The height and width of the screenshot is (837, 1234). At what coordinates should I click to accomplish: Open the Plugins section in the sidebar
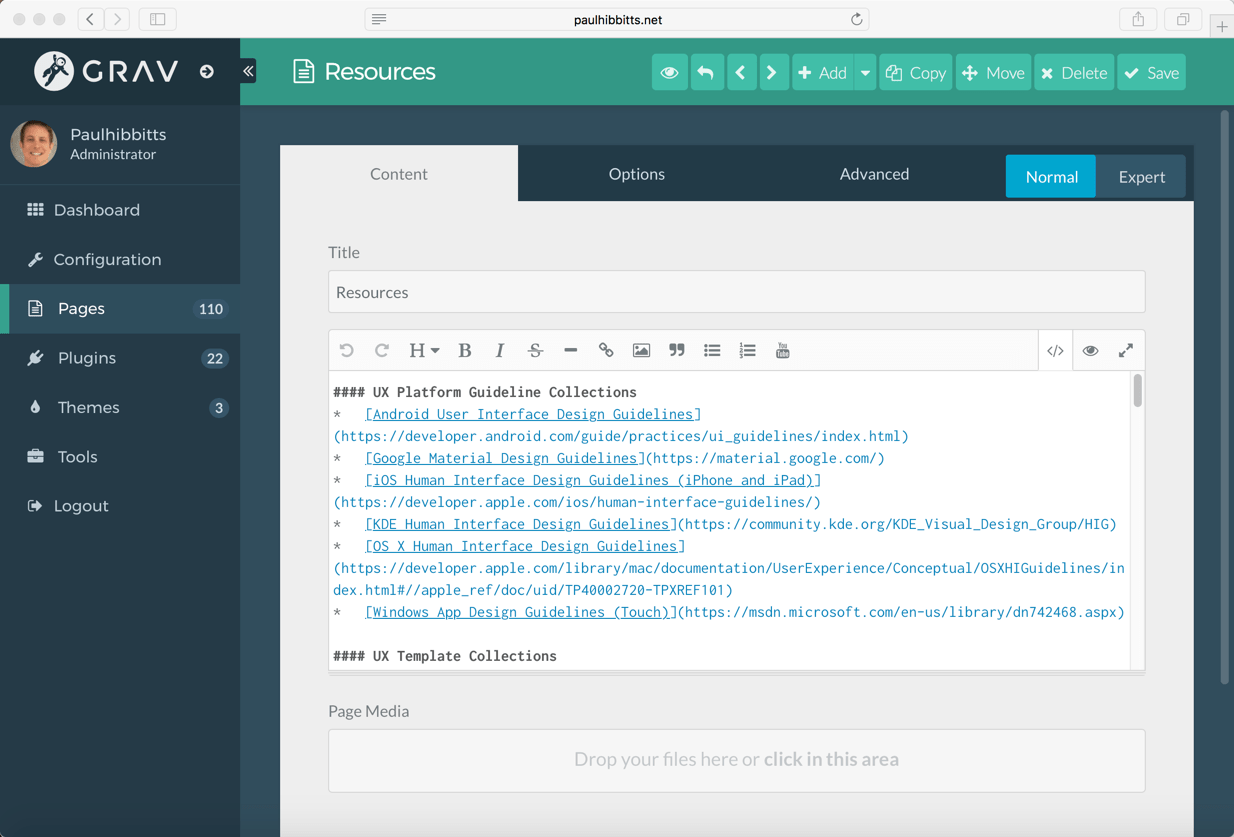85,357
